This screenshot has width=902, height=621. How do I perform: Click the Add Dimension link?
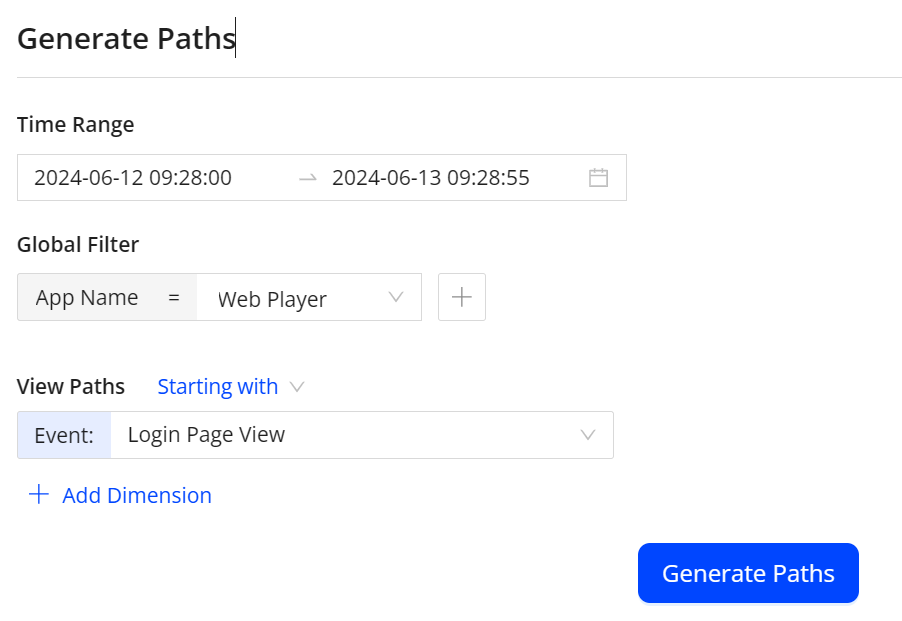pos(137,496)
